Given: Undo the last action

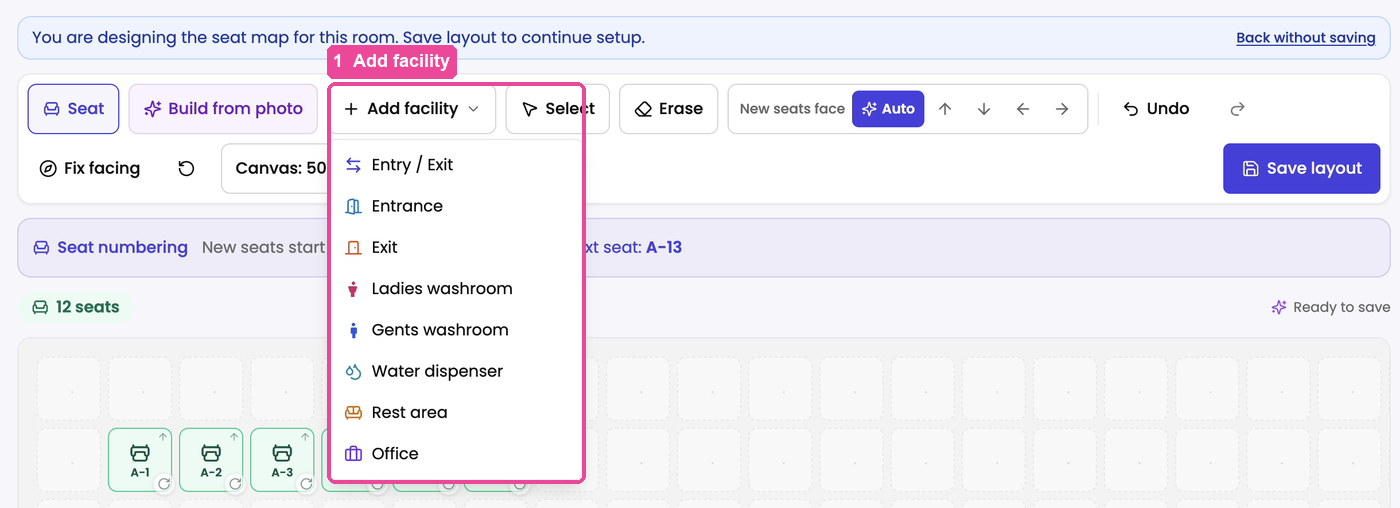Looking at the screenshot, I should (x=1156, y=109).
